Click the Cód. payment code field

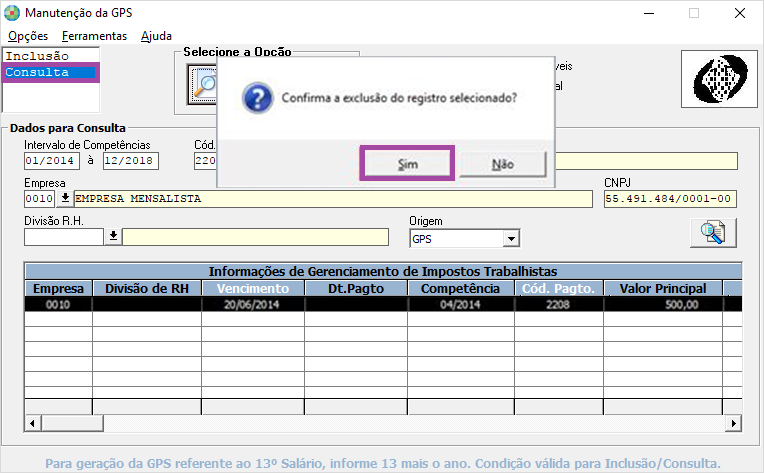coord(205,161)
